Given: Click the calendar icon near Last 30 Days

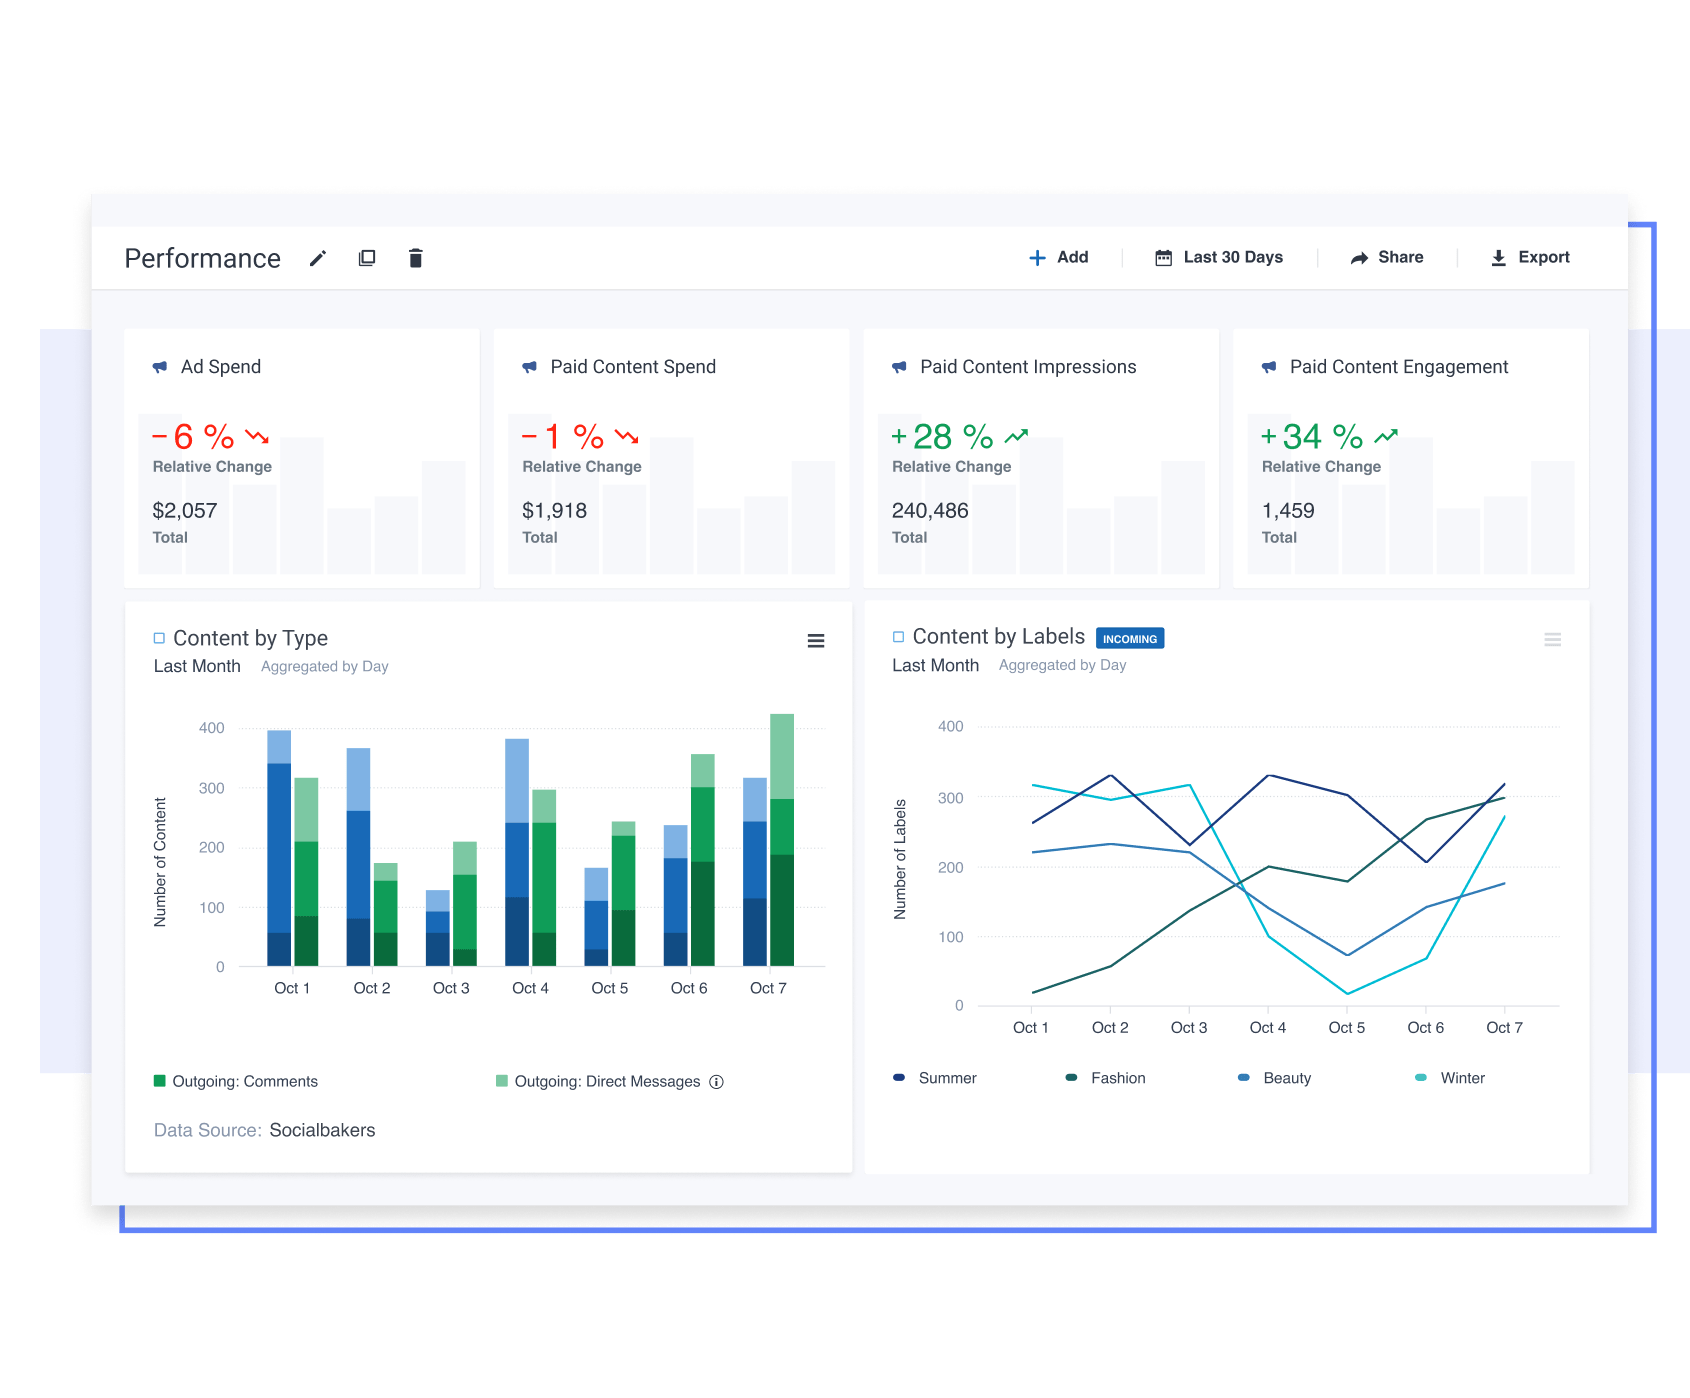Looking at the screenshot, I should (x=1163, y=257).
